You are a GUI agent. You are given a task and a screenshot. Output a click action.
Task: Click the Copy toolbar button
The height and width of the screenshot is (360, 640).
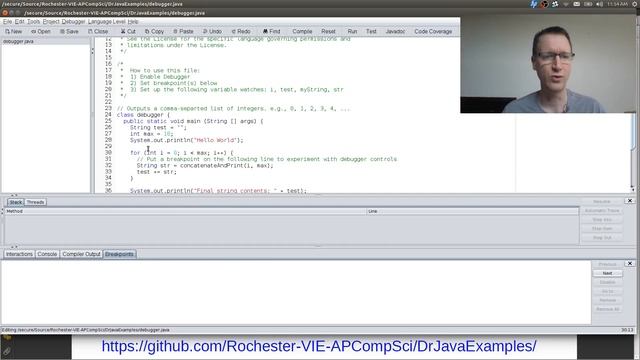pos(154,31)
